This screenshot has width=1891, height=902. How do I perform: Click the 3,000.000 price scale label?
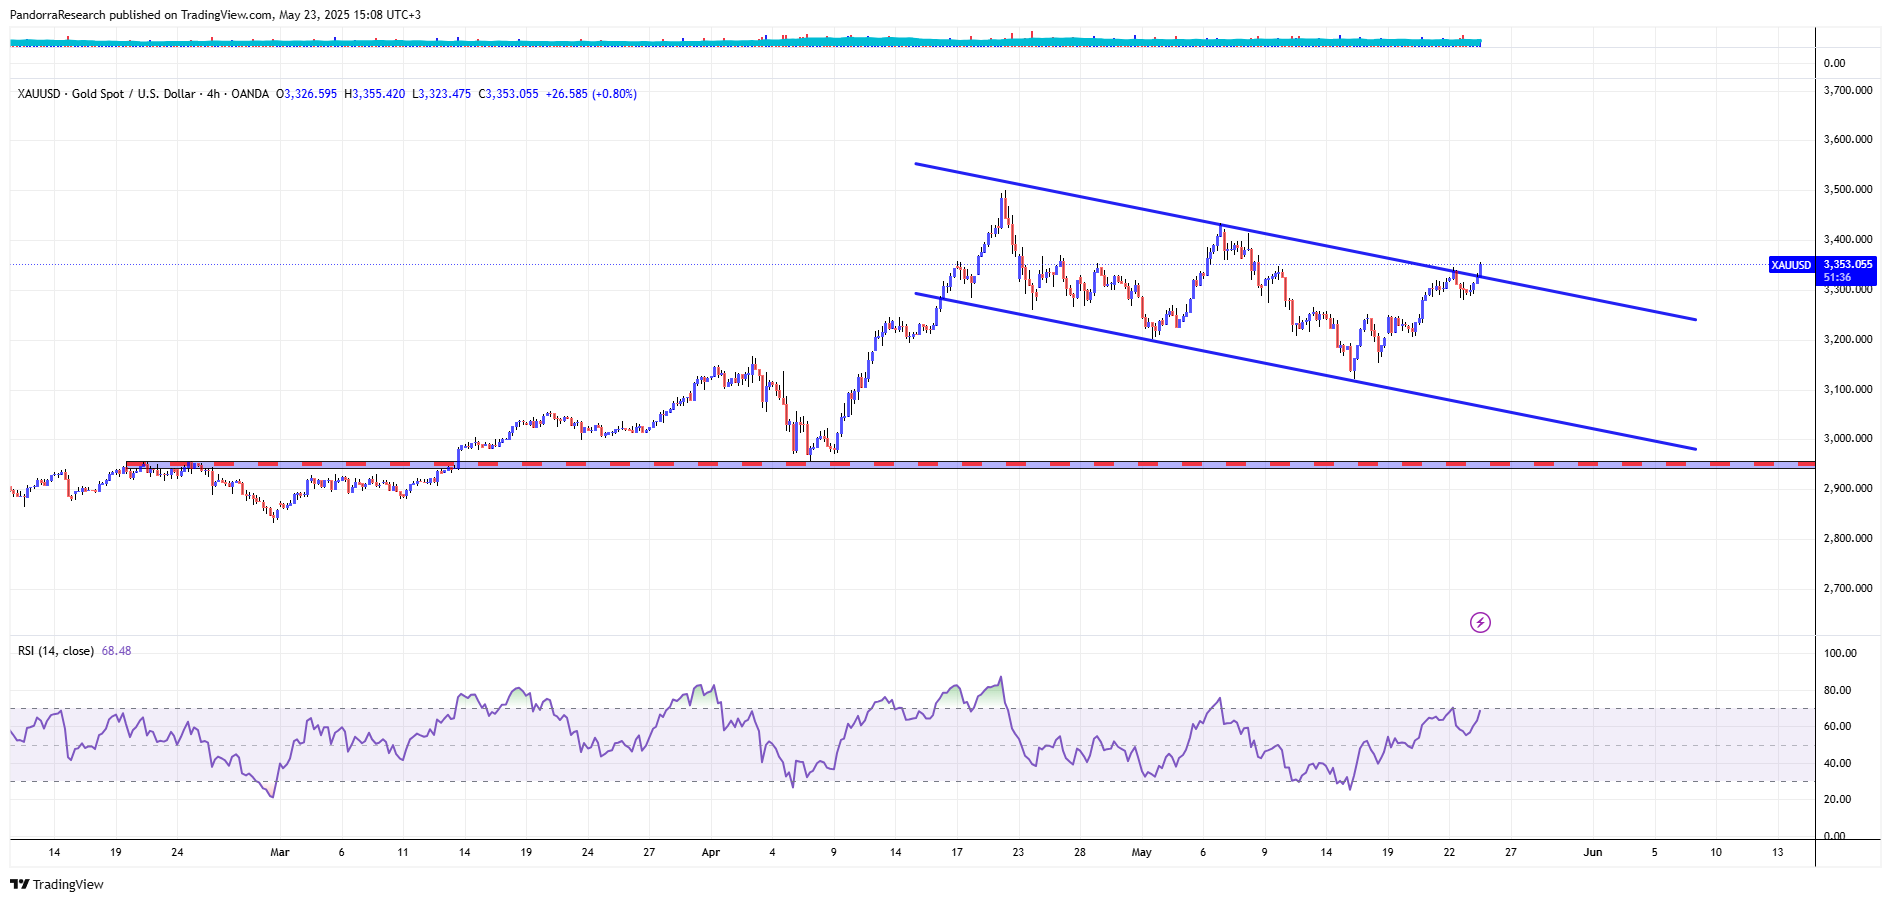[1848, 439]
